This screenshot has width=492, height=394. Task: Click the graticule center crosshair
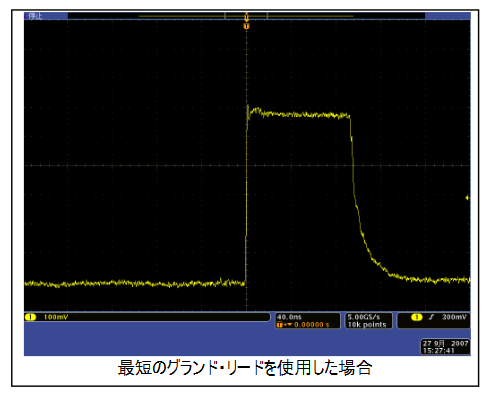(x=246, y=165)
